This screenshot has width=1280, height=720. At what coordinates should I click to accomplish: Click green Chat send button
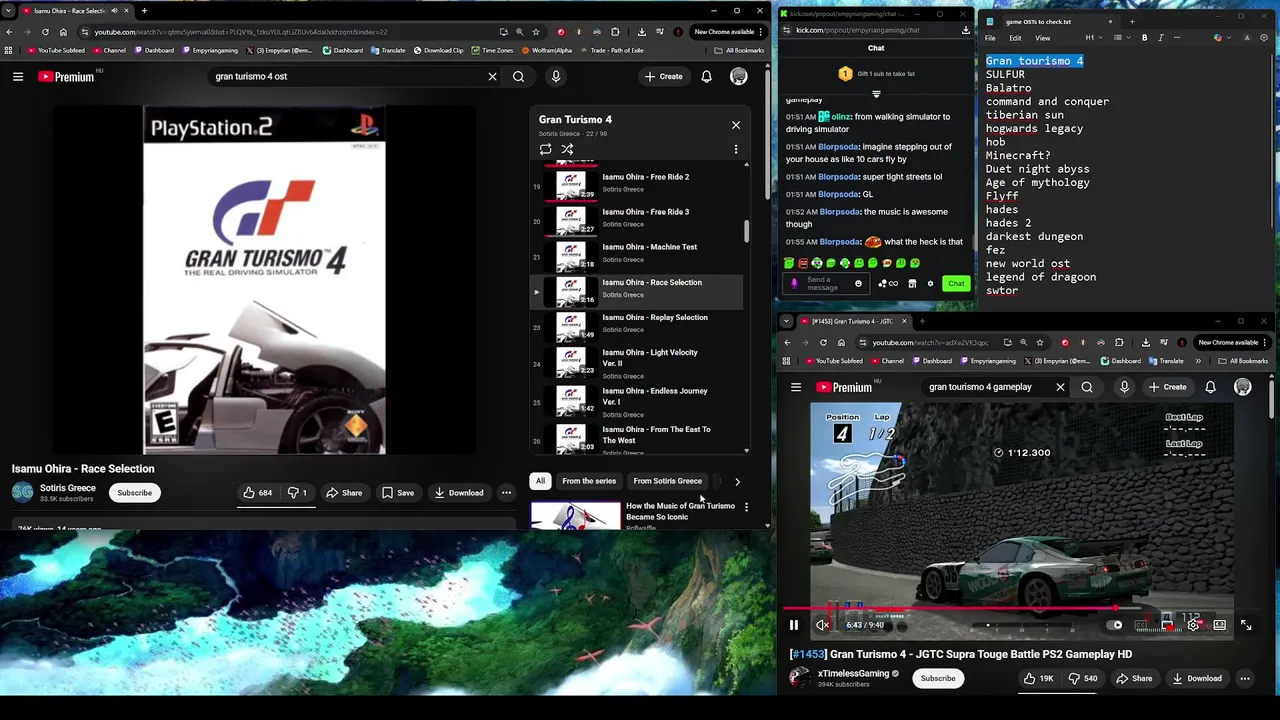[x=956, y=283]
